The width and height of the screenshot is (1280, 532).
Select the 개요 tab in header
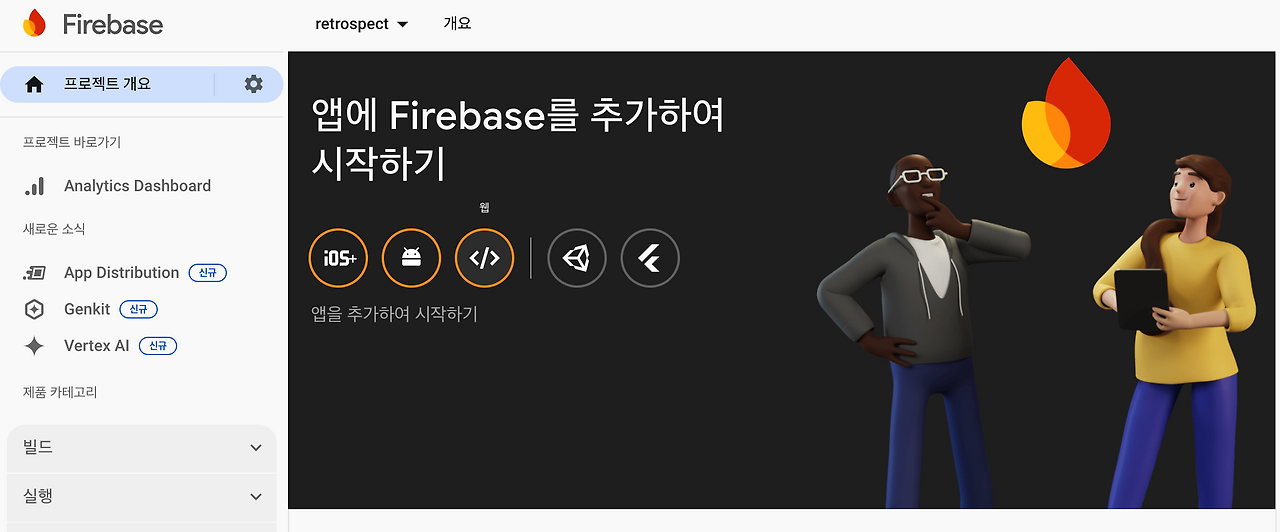click(457, 23)
